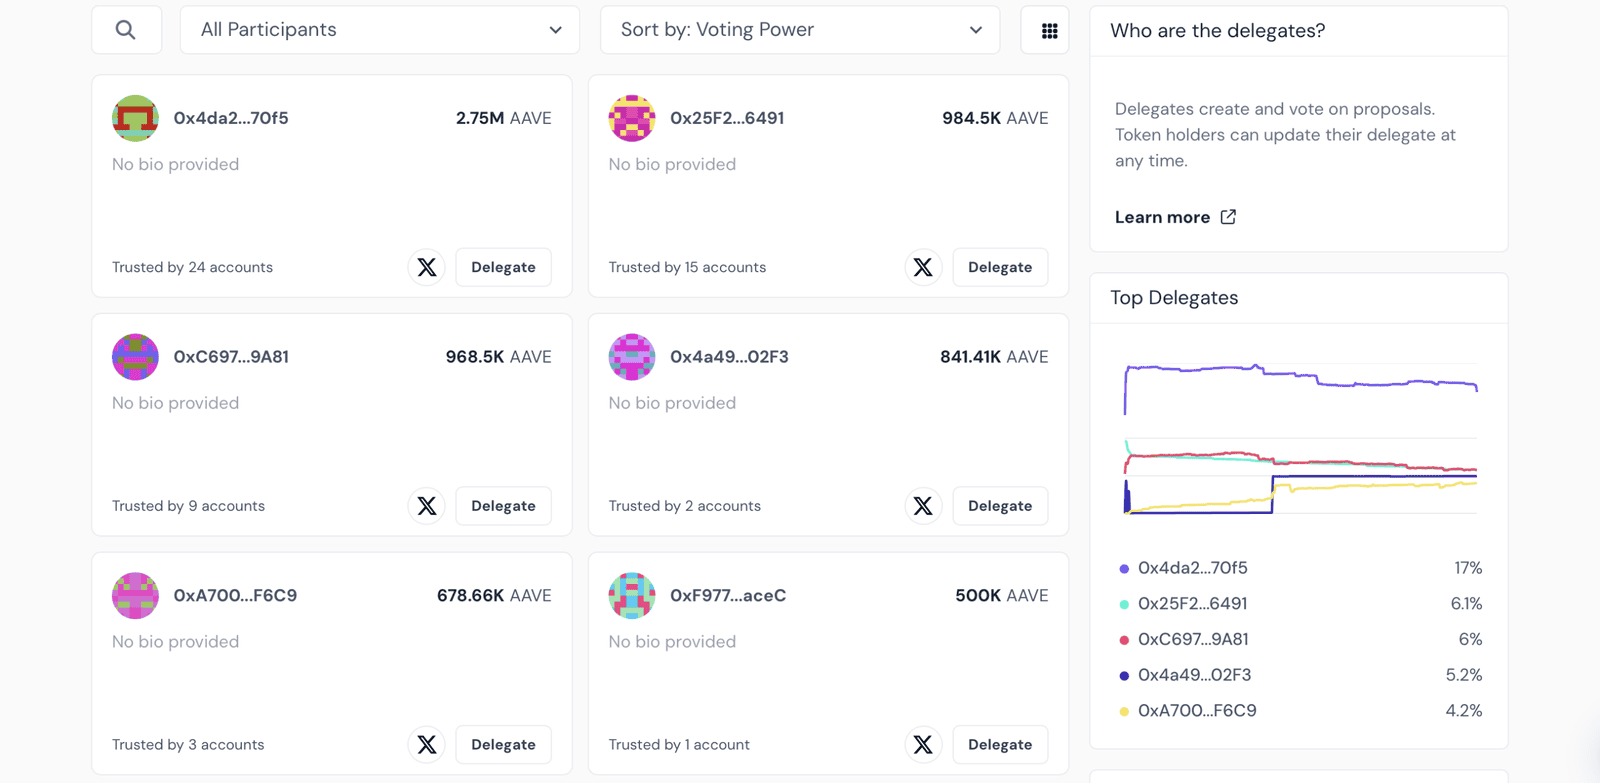Open X profile of 0xA700...F6C9
This screenshot has height=783, width=1600.
pyautogui.click(x=427, y=745)
